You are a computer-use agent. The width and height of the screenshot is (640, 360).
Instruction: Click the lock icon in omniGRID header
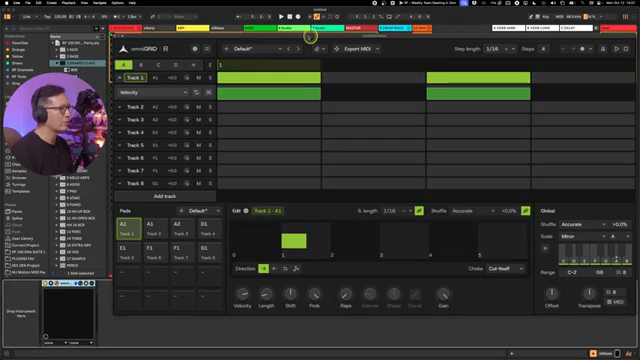[603, 49]
